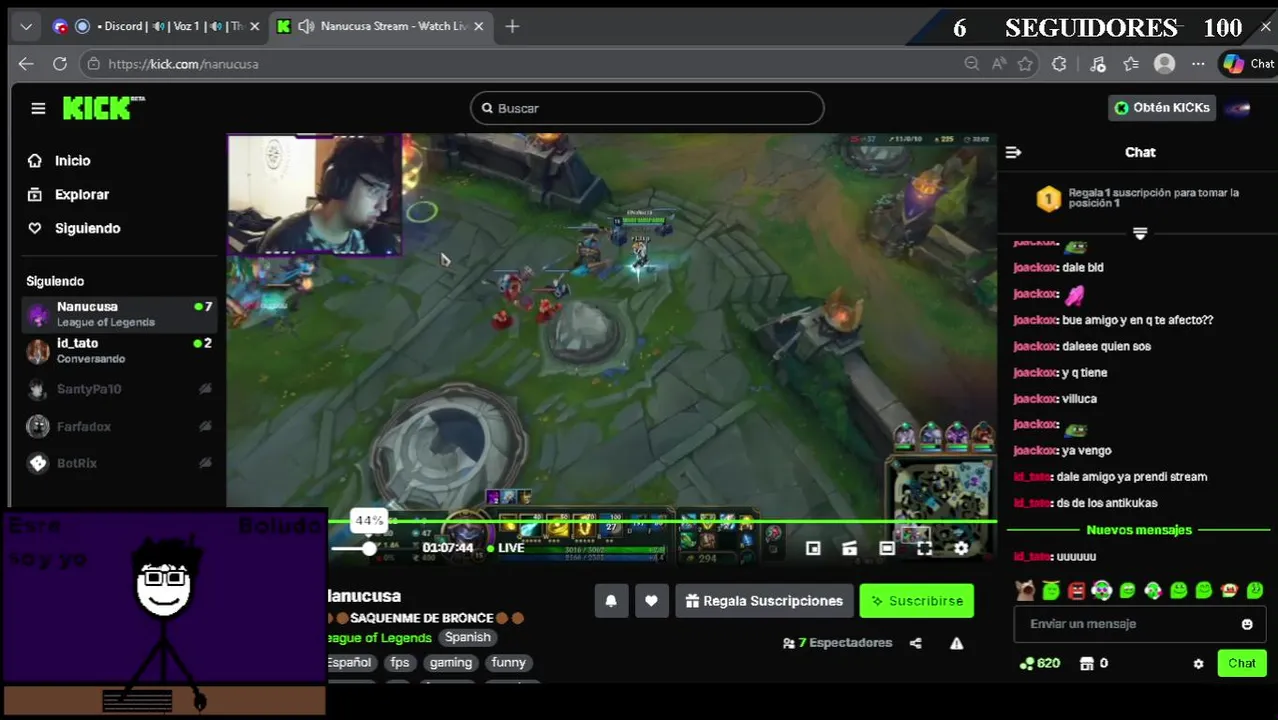Viewport: 1278px width, 720px height.
Task: Focus the Buscar search field
Action: (647, 108)
